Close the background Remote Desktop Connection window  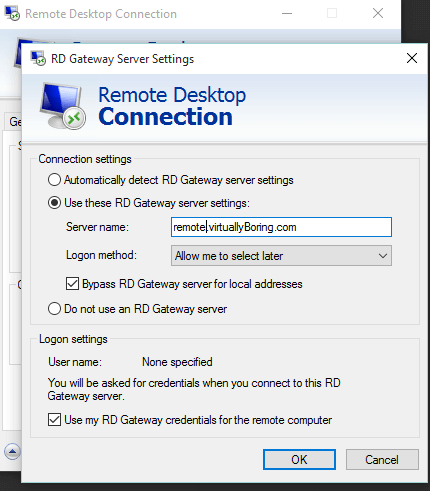(378, 14)
